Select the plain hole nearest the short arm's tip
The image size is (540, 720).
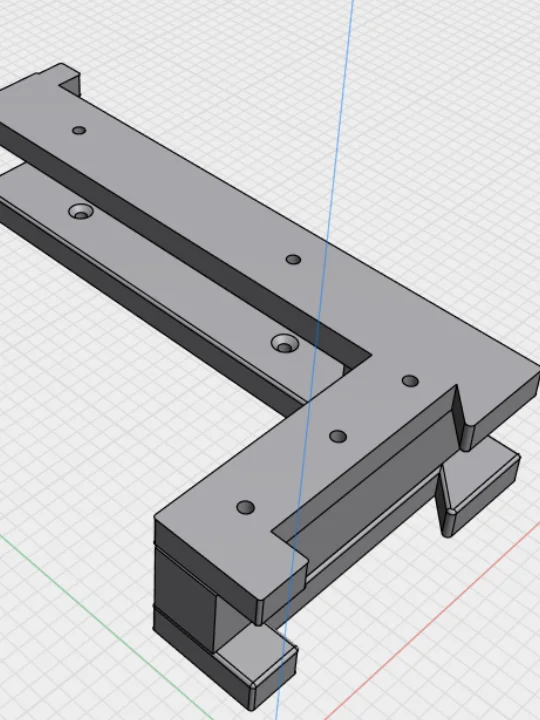[246, 507]
